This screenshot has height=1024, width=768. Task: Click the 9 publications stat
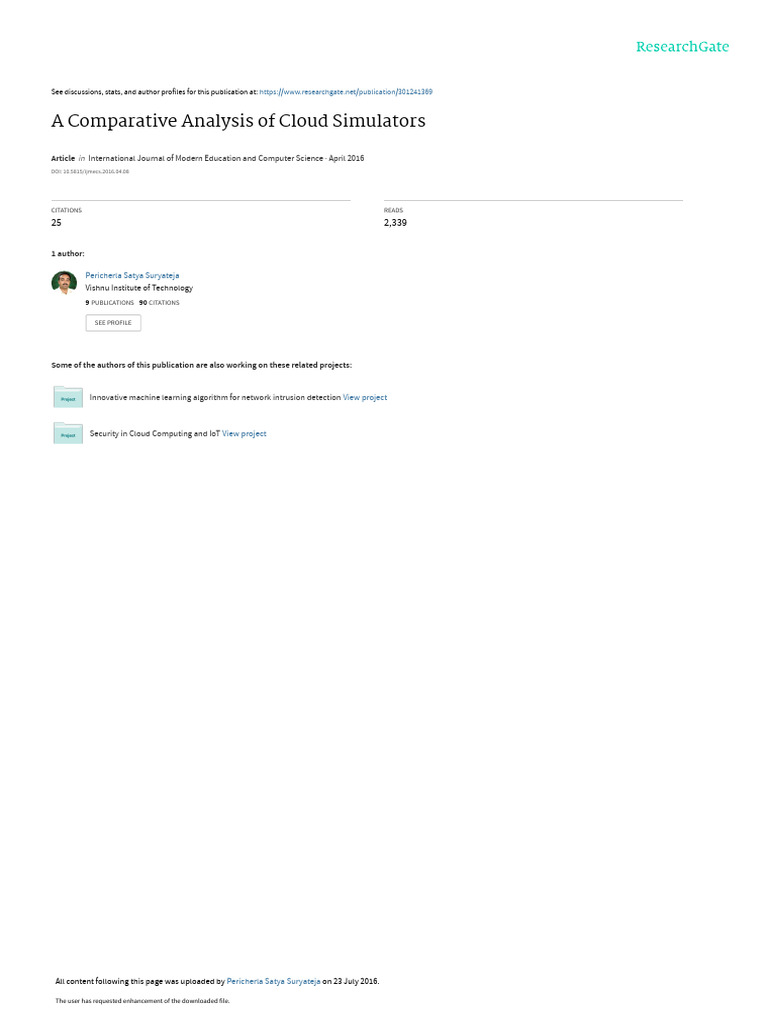pos(110,303)
